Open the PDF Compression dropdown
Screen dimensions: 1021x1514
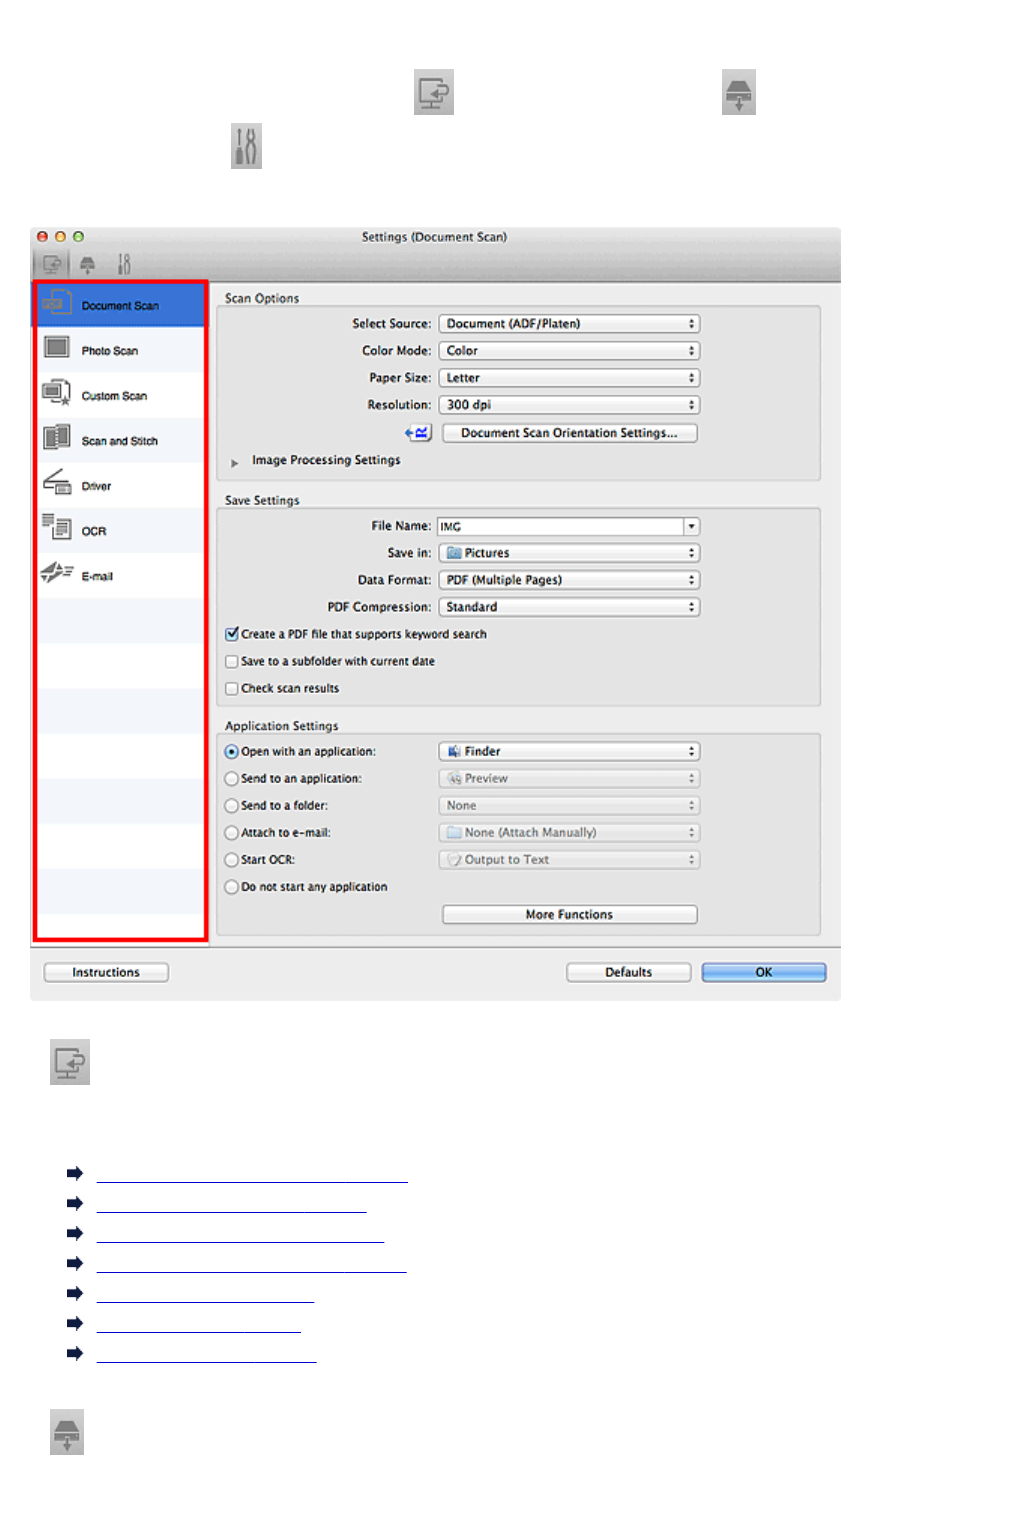coord(569,607)
